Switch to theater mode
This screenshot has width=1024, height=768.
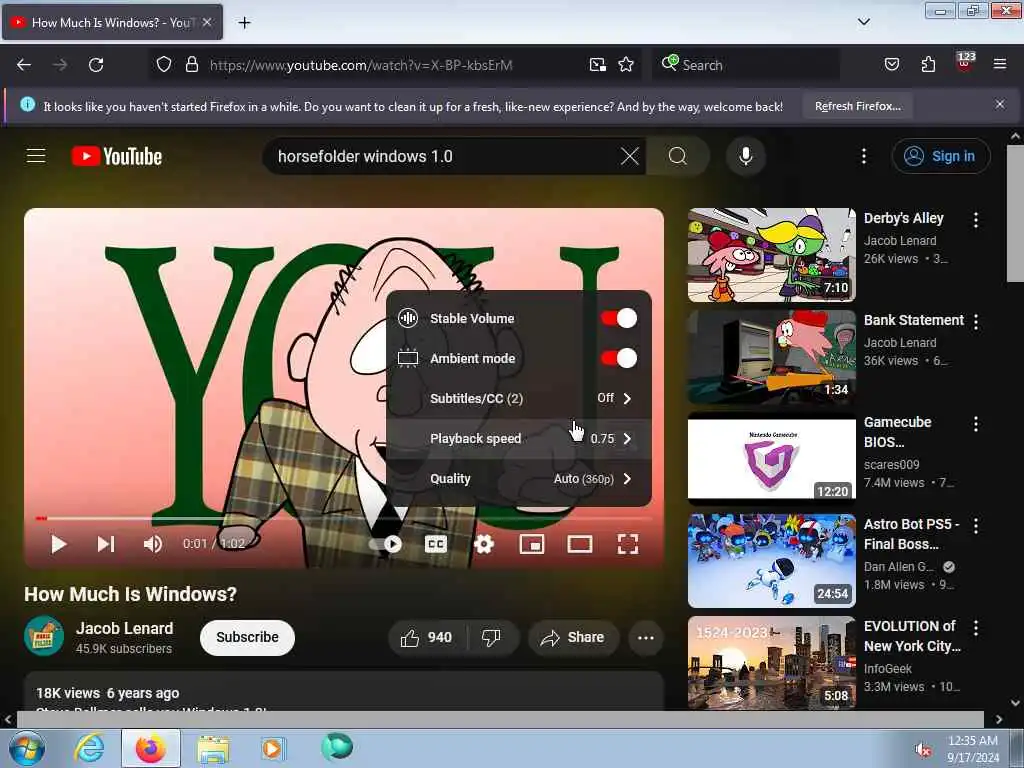point(579,544)
